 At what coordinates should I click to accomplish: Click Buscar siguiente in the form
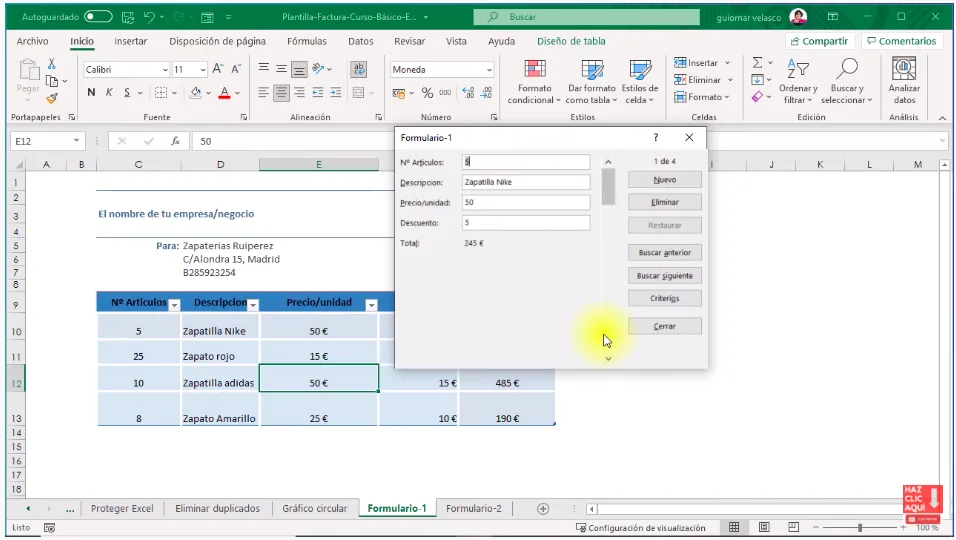click(x=665, y=275)
